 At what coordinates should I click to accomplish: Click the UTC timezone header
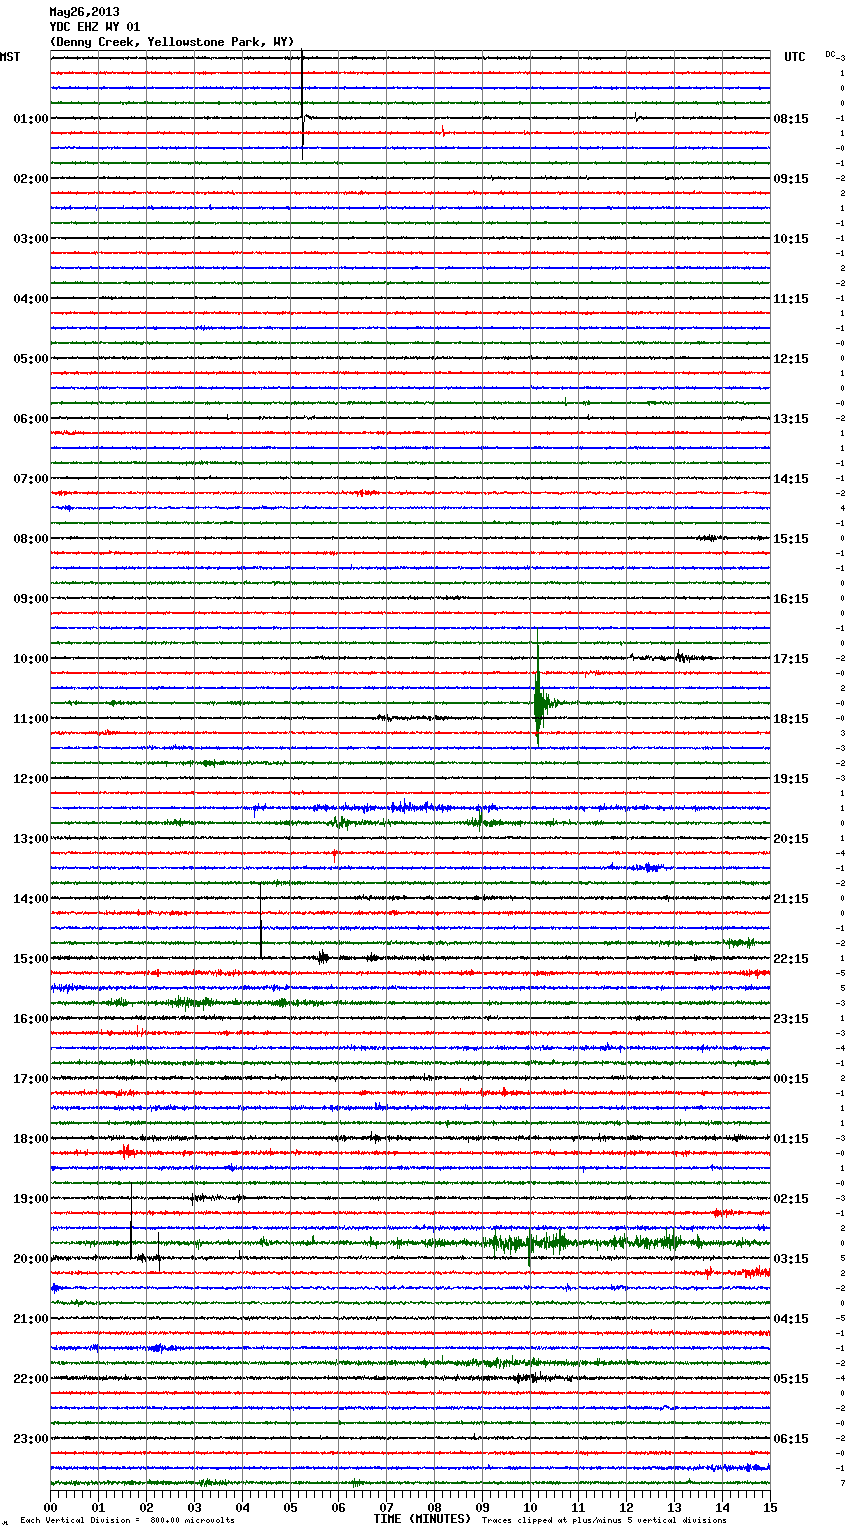794,57
